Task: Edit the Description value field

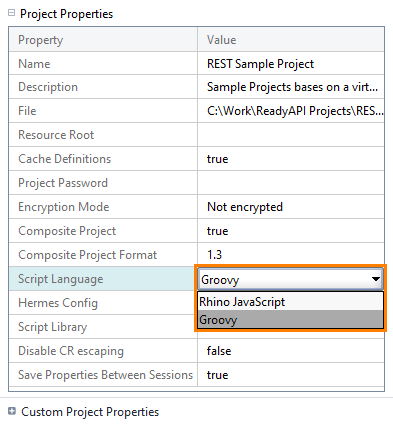Action: tap(291, 87)
